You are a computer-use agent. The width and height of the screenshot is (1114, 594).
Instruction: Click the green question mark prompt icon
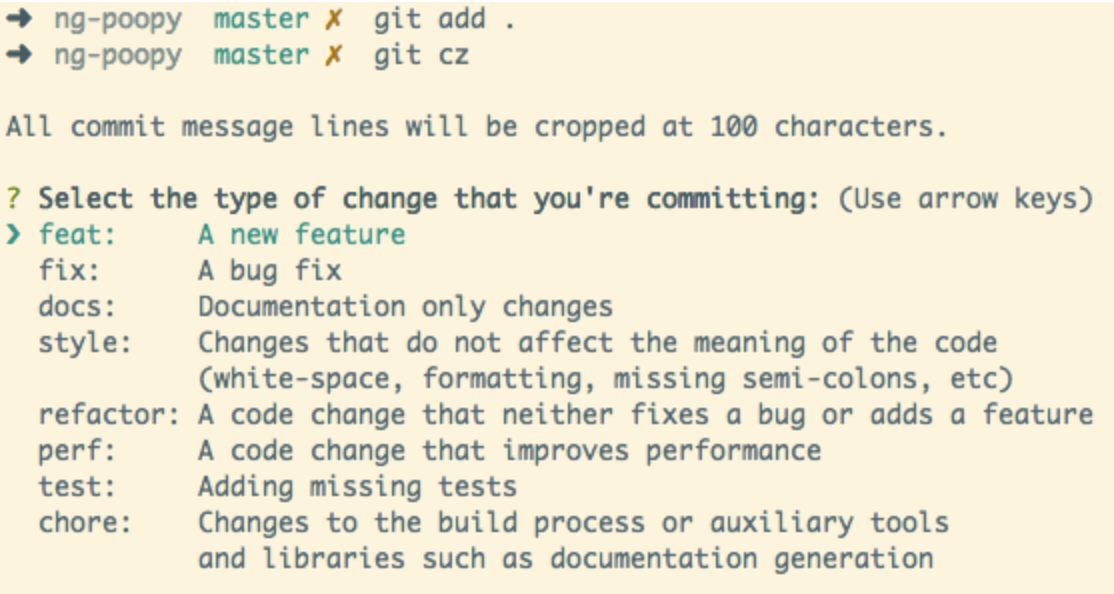click(x=14, y=199)
